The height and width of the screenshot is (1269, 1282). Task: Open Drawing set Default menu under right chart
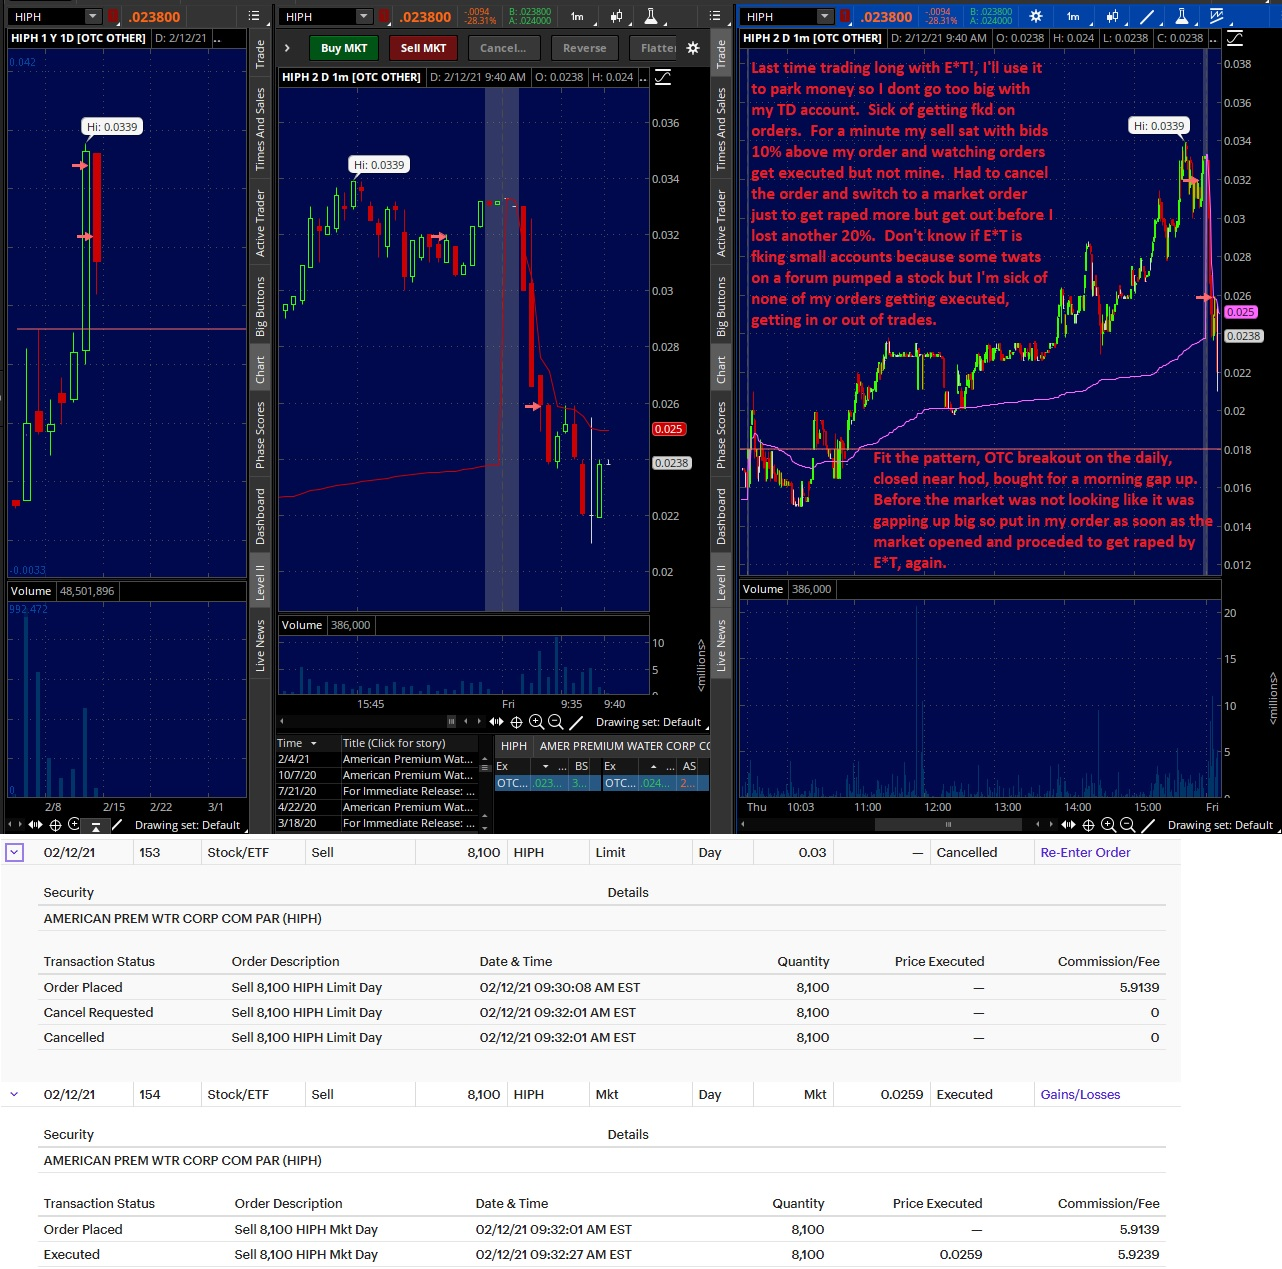point(1219,825)
